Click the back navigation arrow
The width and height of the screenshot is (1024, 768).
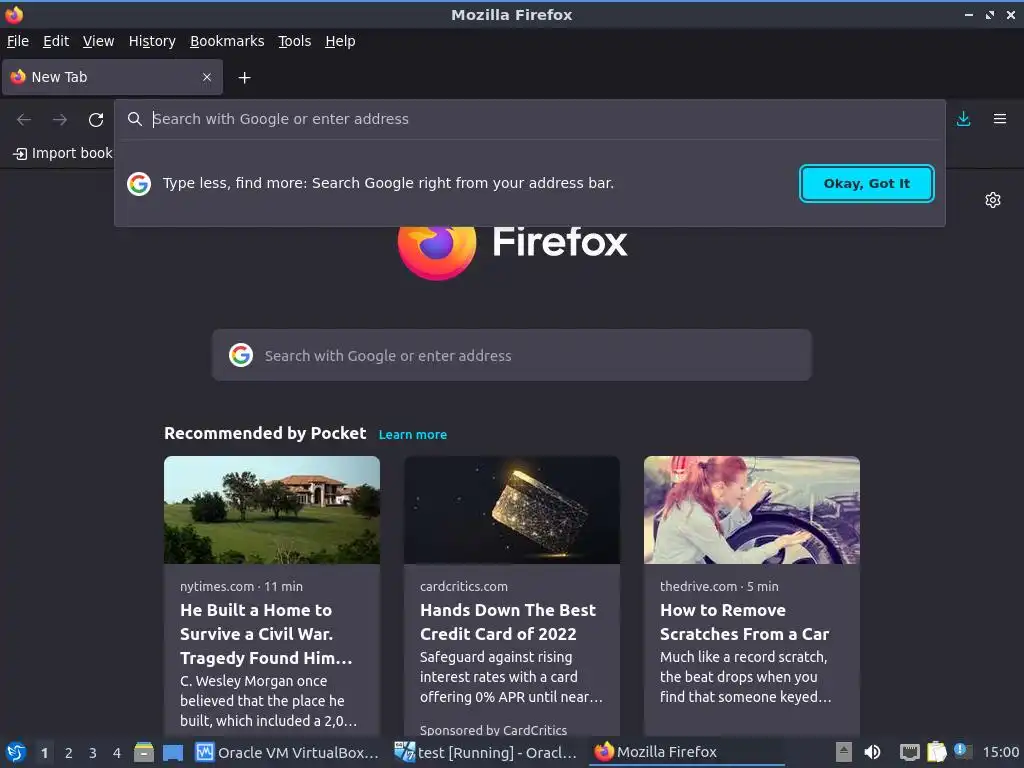point(24,120)
